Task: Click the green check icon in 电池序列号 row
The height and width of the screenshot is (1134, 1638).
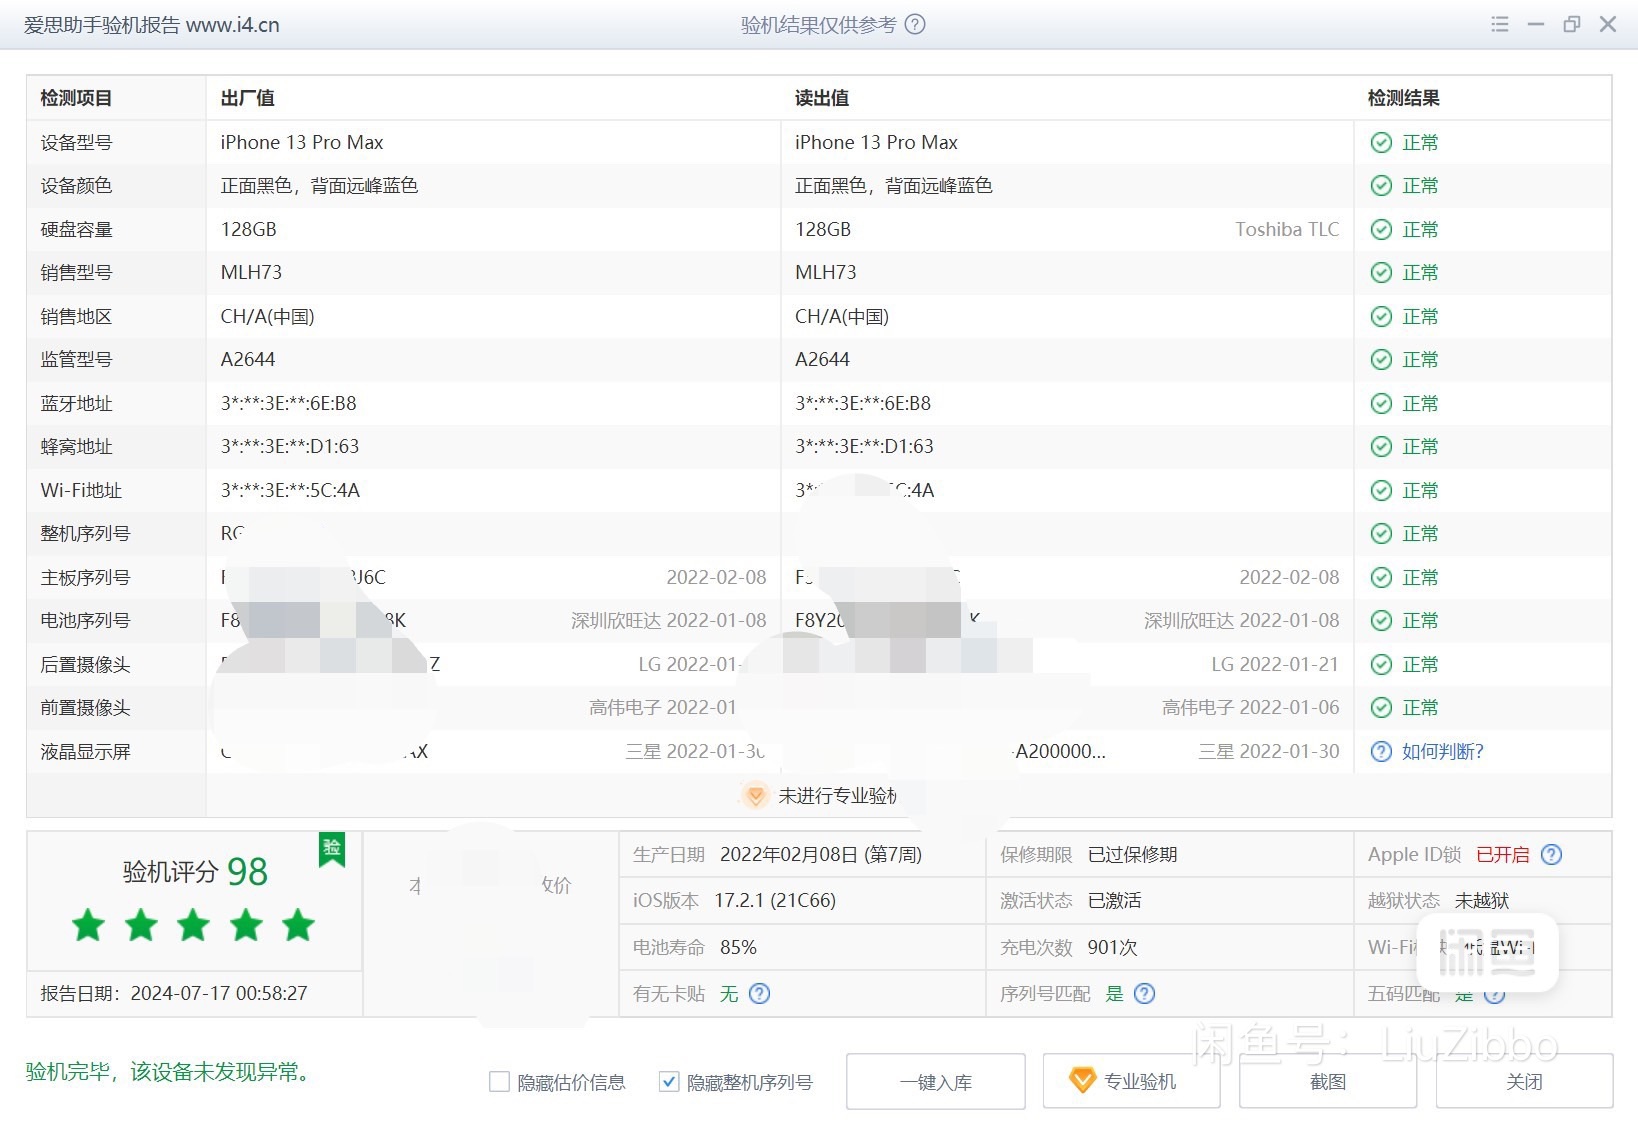Action: 1381,621
